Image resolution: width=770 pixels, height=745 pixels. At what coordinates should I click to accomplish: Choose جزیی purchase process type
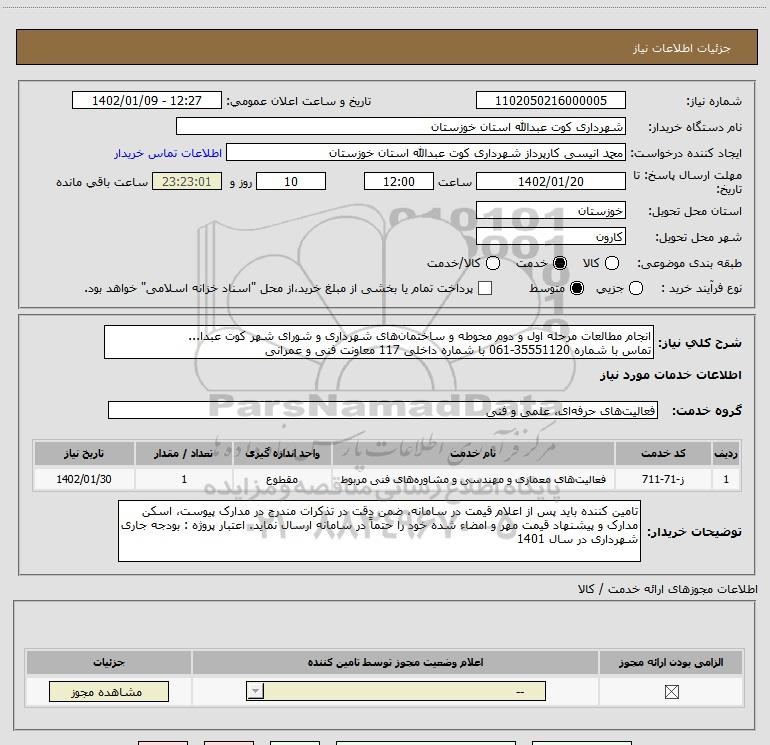(x=635, y=288)
